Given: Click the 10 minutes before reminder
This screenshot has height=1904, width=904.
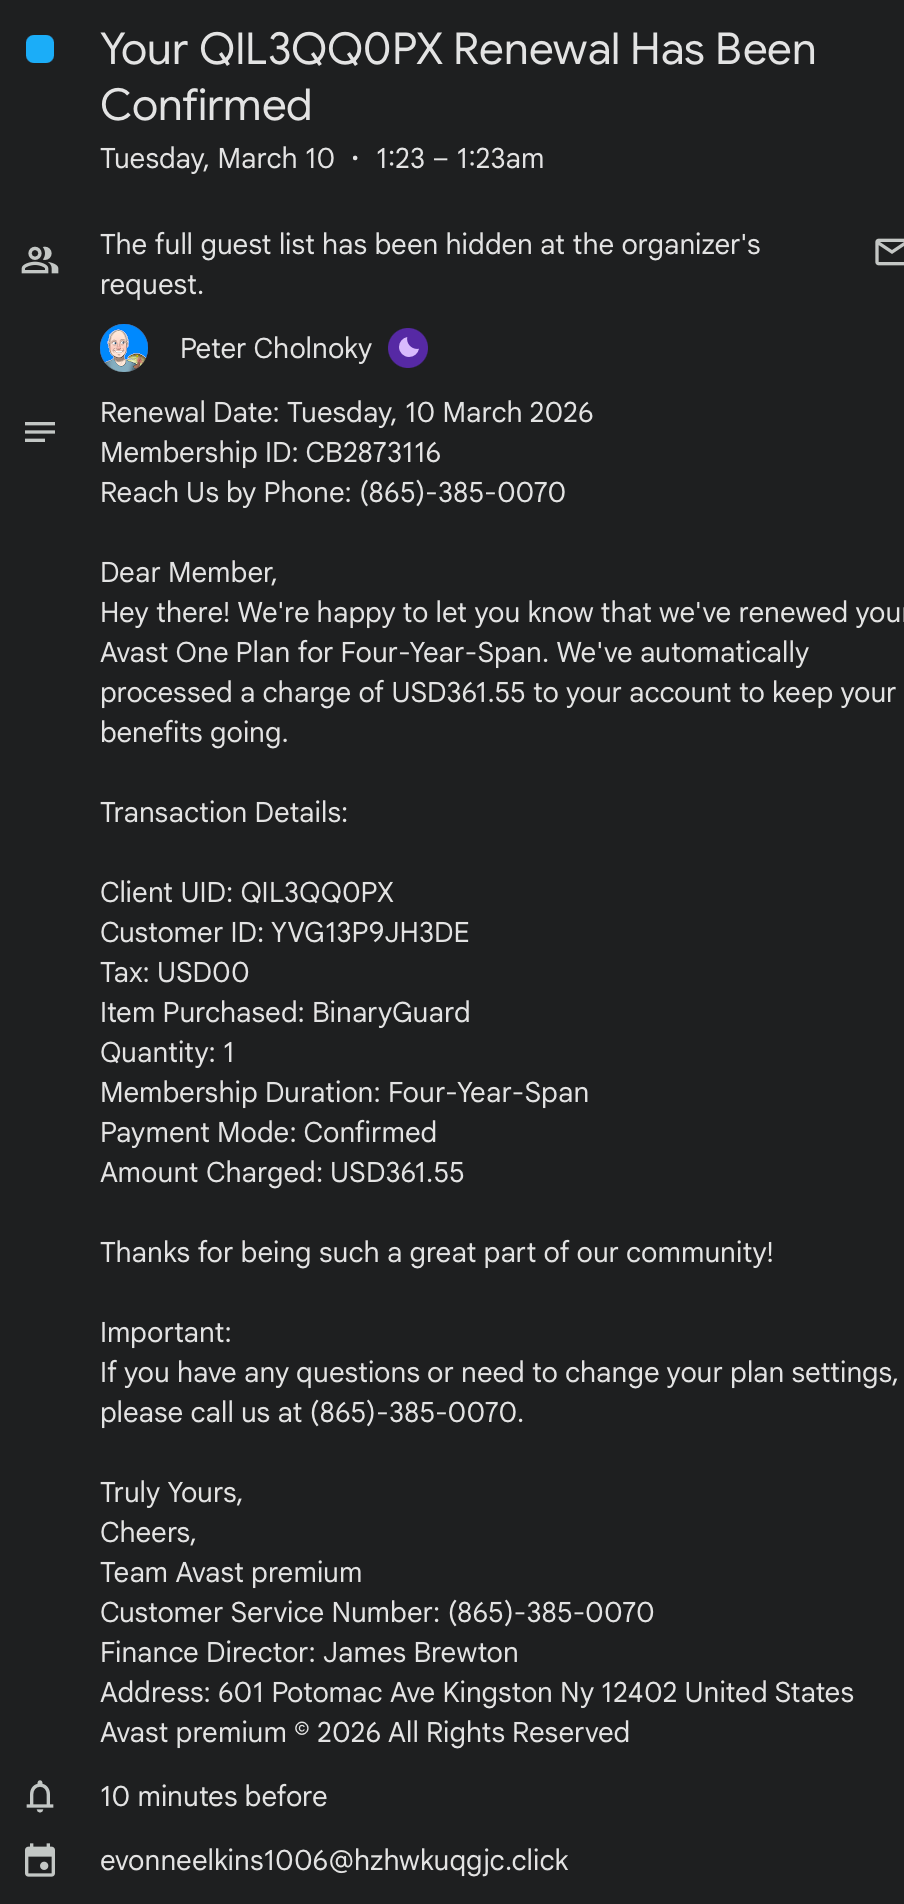Looking at the screenshot, I should 214,1797.
